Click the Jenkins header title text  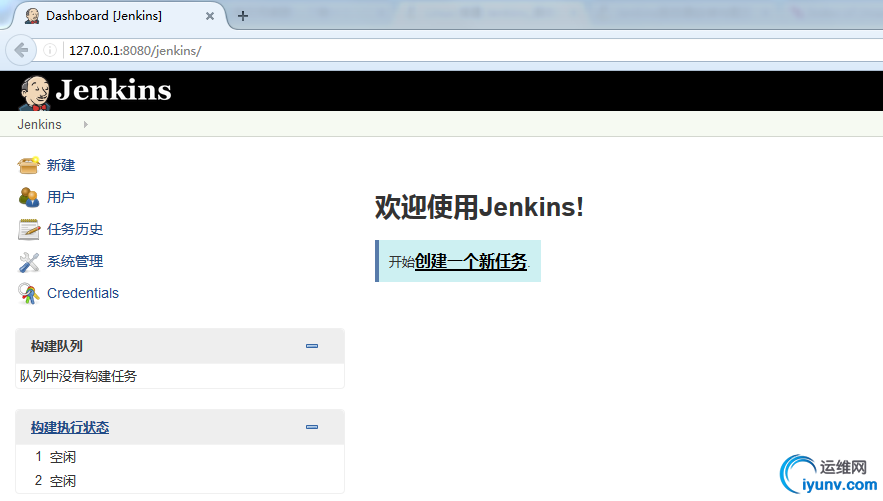(113, 90)
